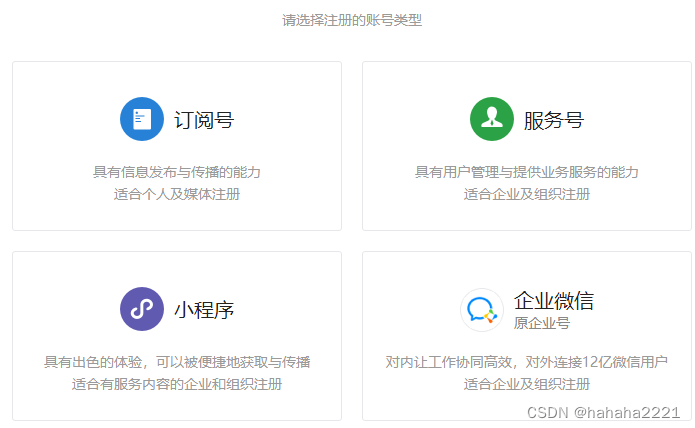Click 具有信息发布与传播的能力 description
This screenshot has width=695, height=428.
[177, 172]
